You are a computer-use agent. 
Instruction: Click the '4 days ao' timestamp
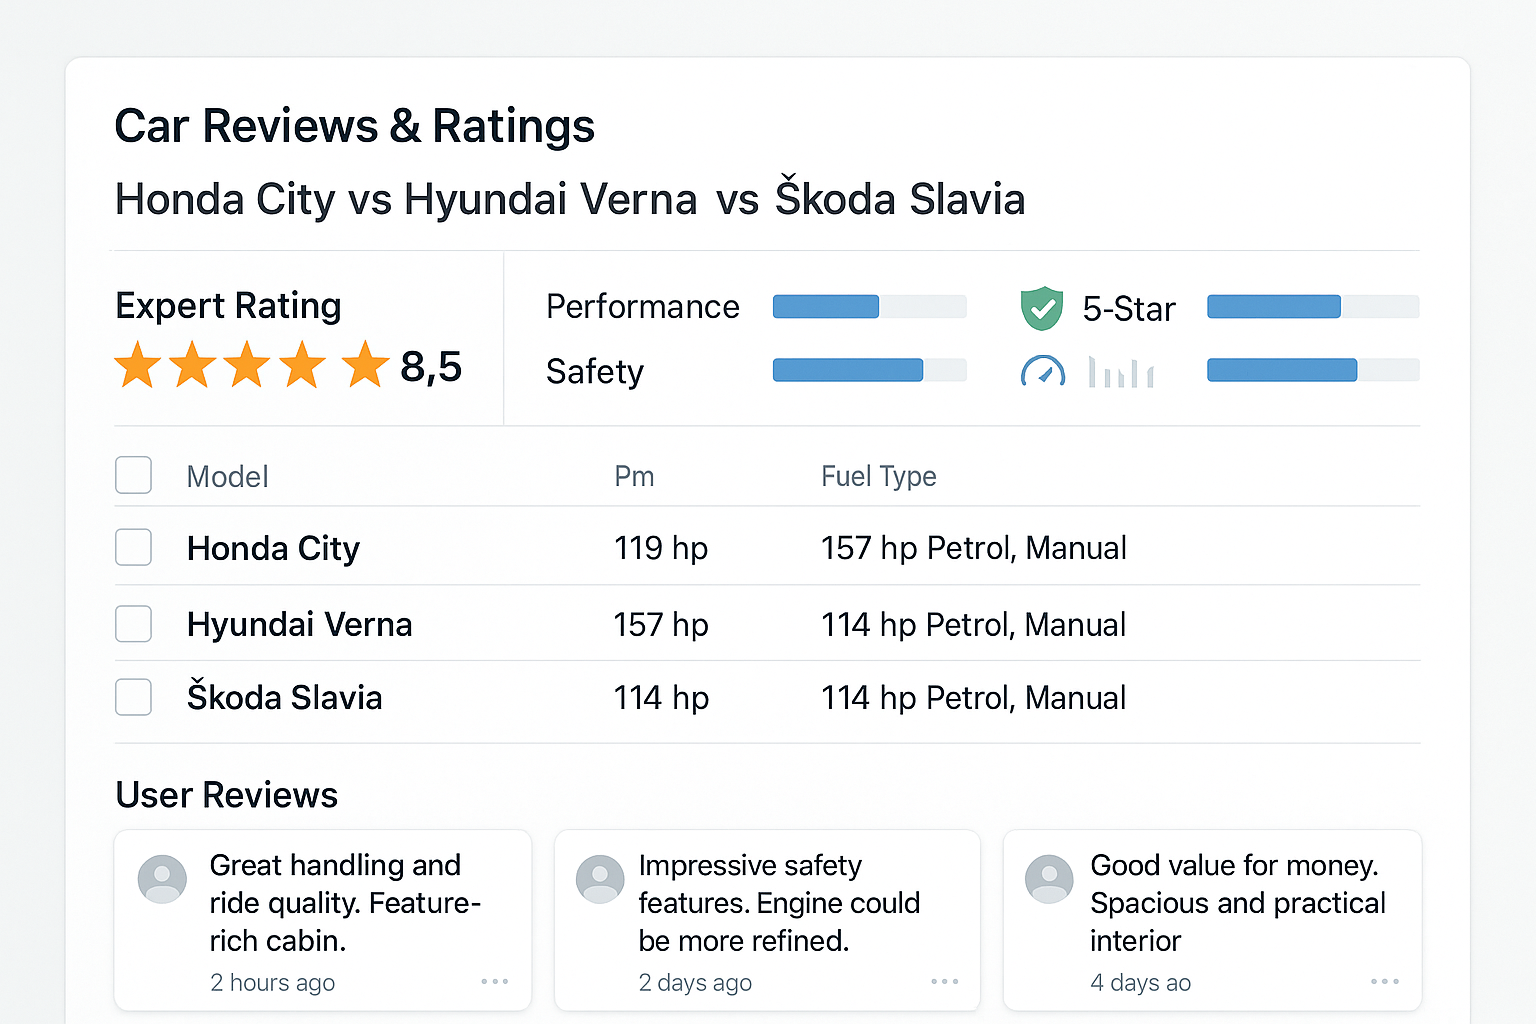[1140, 983]
